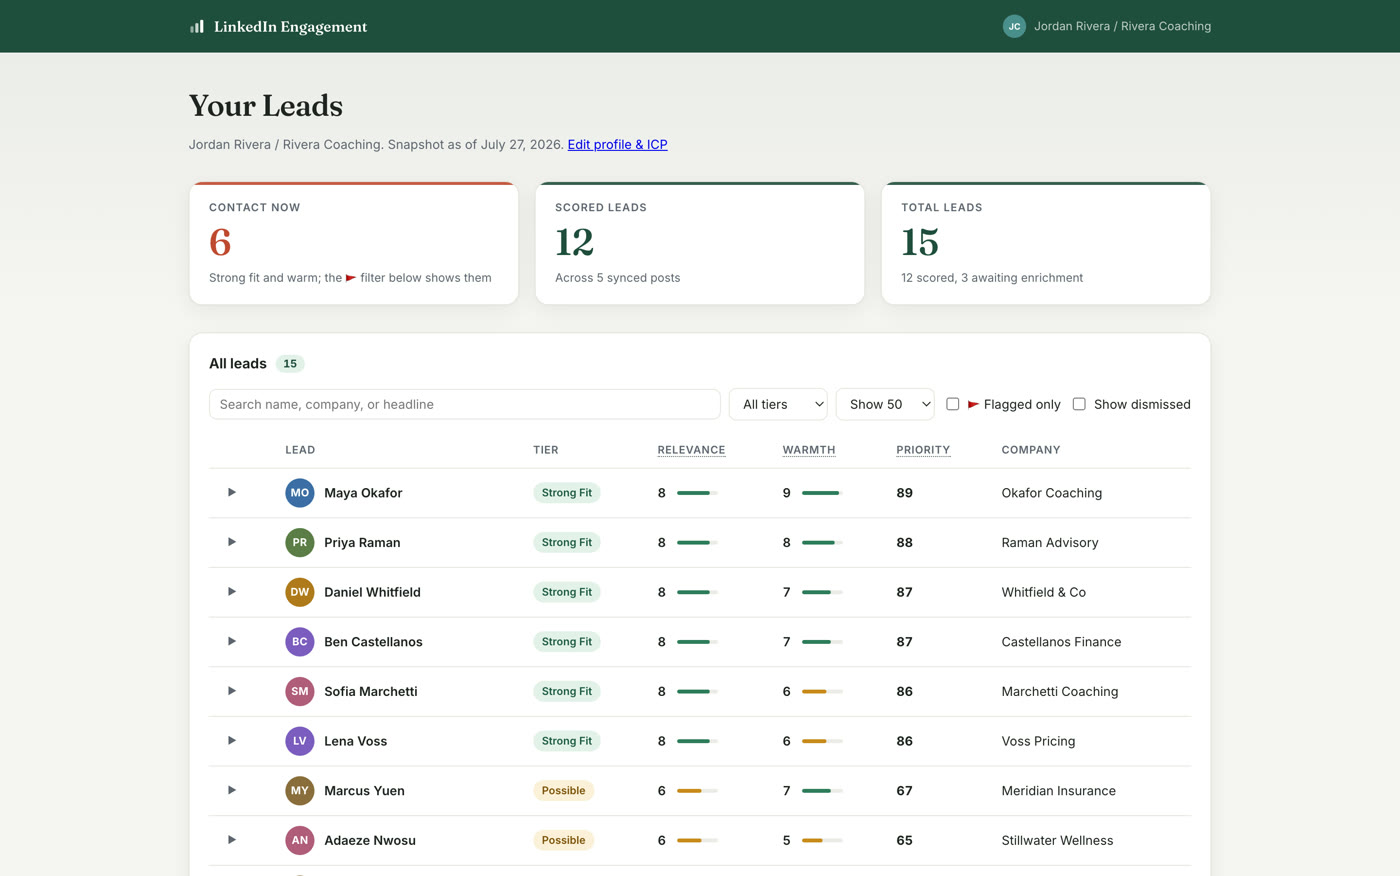Open the JC user avatar
The width and height of the screenshot is (1400, 876).
pos(1014,27)
